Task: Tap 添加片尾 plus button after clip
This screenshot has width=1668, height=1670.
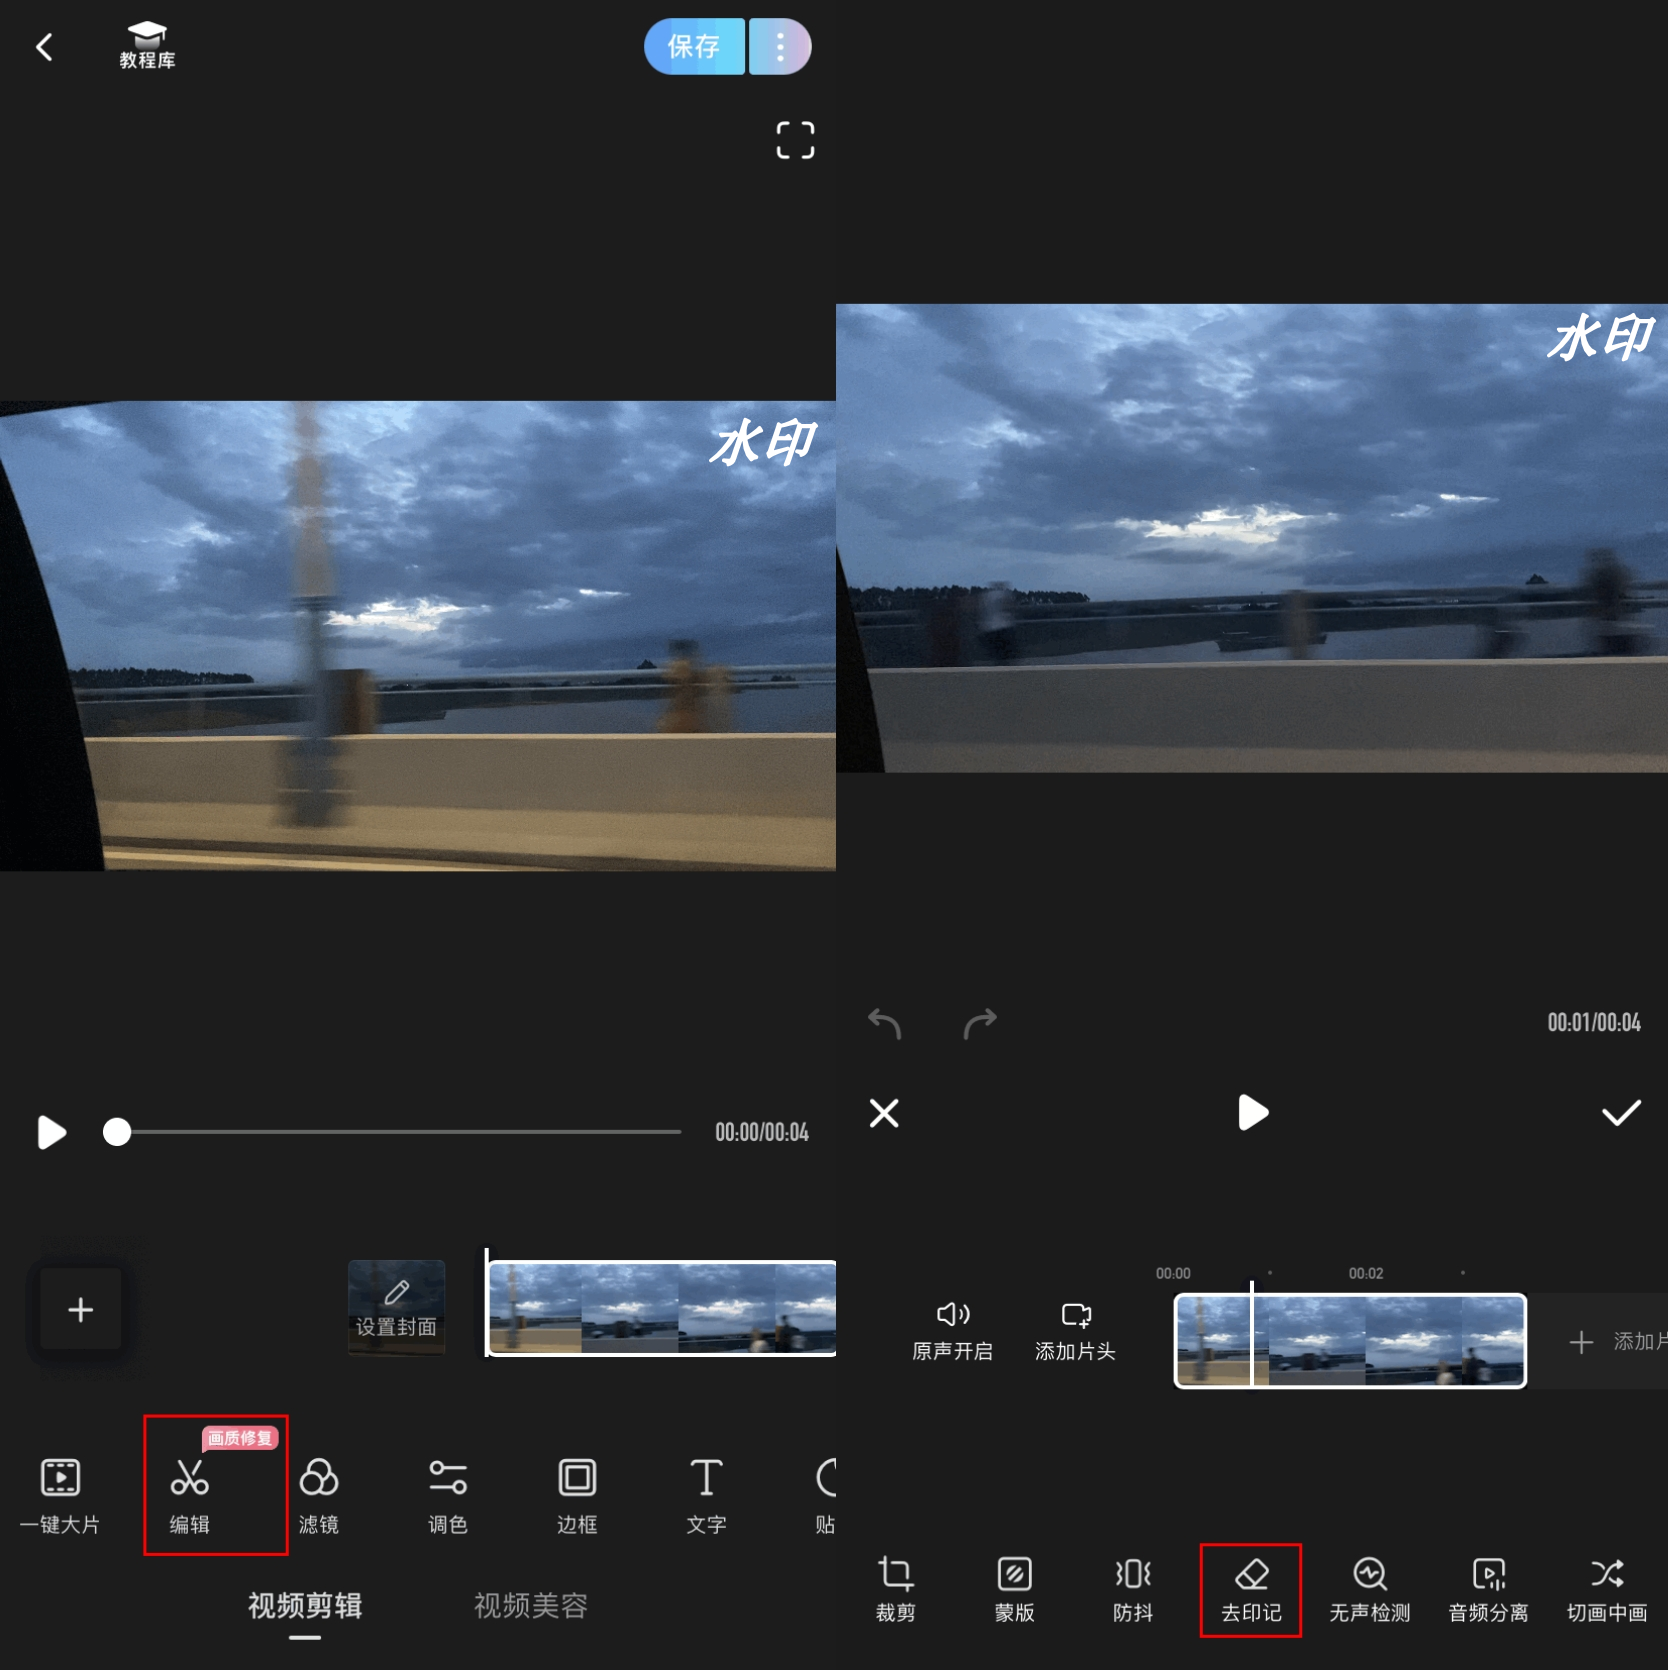Action: (1581, 1342)
